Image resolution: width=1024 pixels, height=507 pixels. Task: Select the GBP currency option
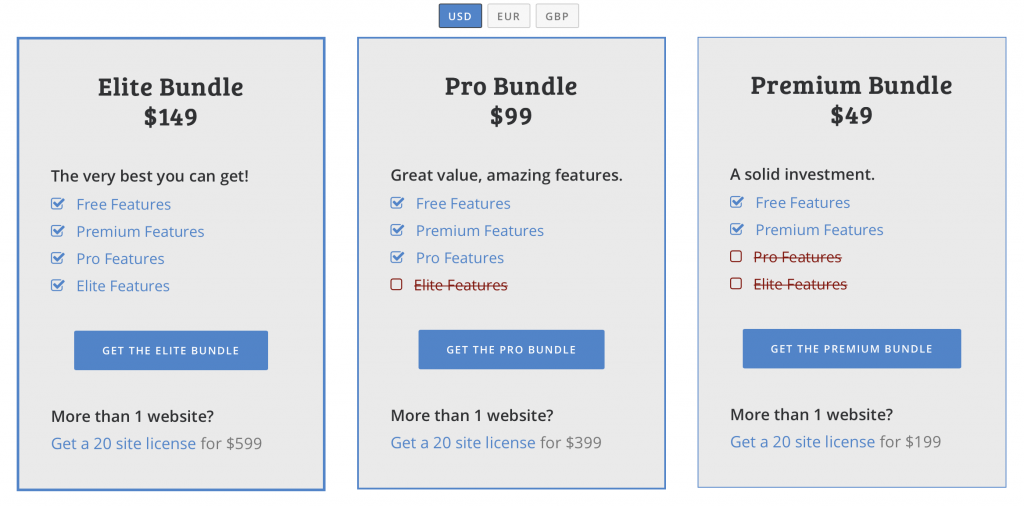click(557, 16)
